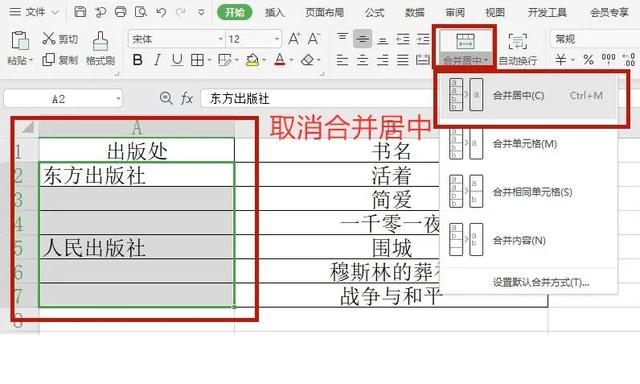
Task: Click the Clear eraser icon
Action: click(307, 60)
